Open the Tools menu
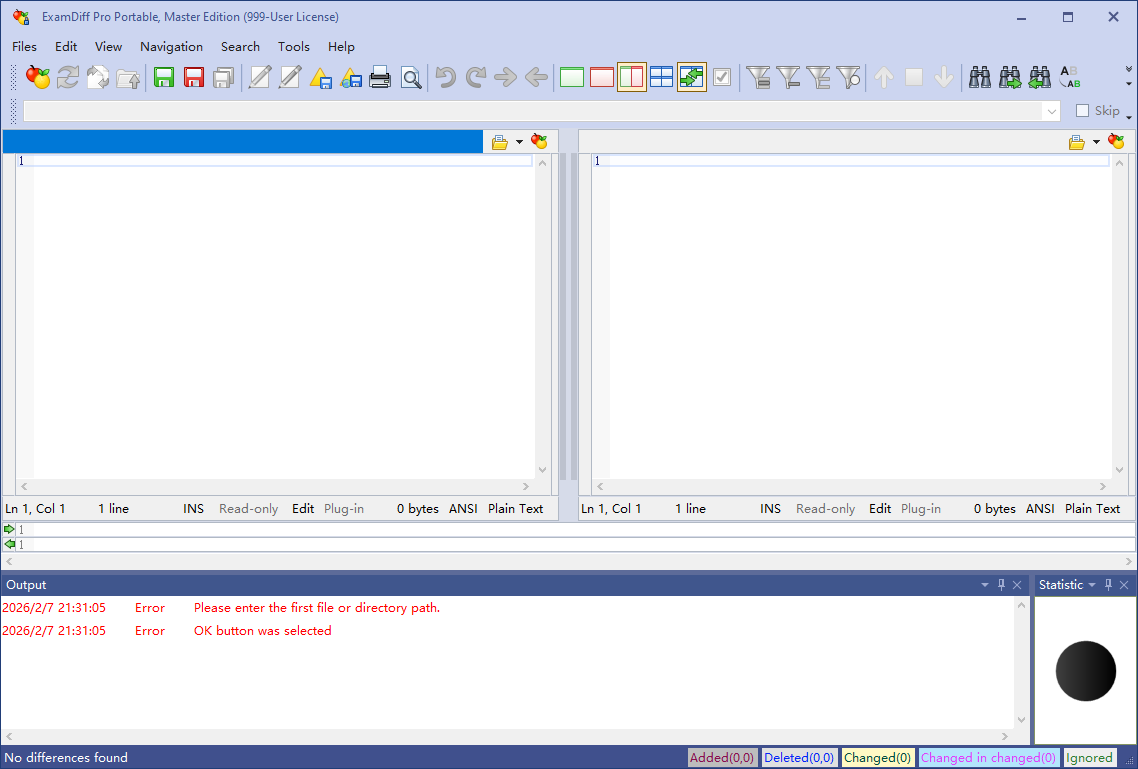Screen dimensions: 1138x769 click(293, 46)
